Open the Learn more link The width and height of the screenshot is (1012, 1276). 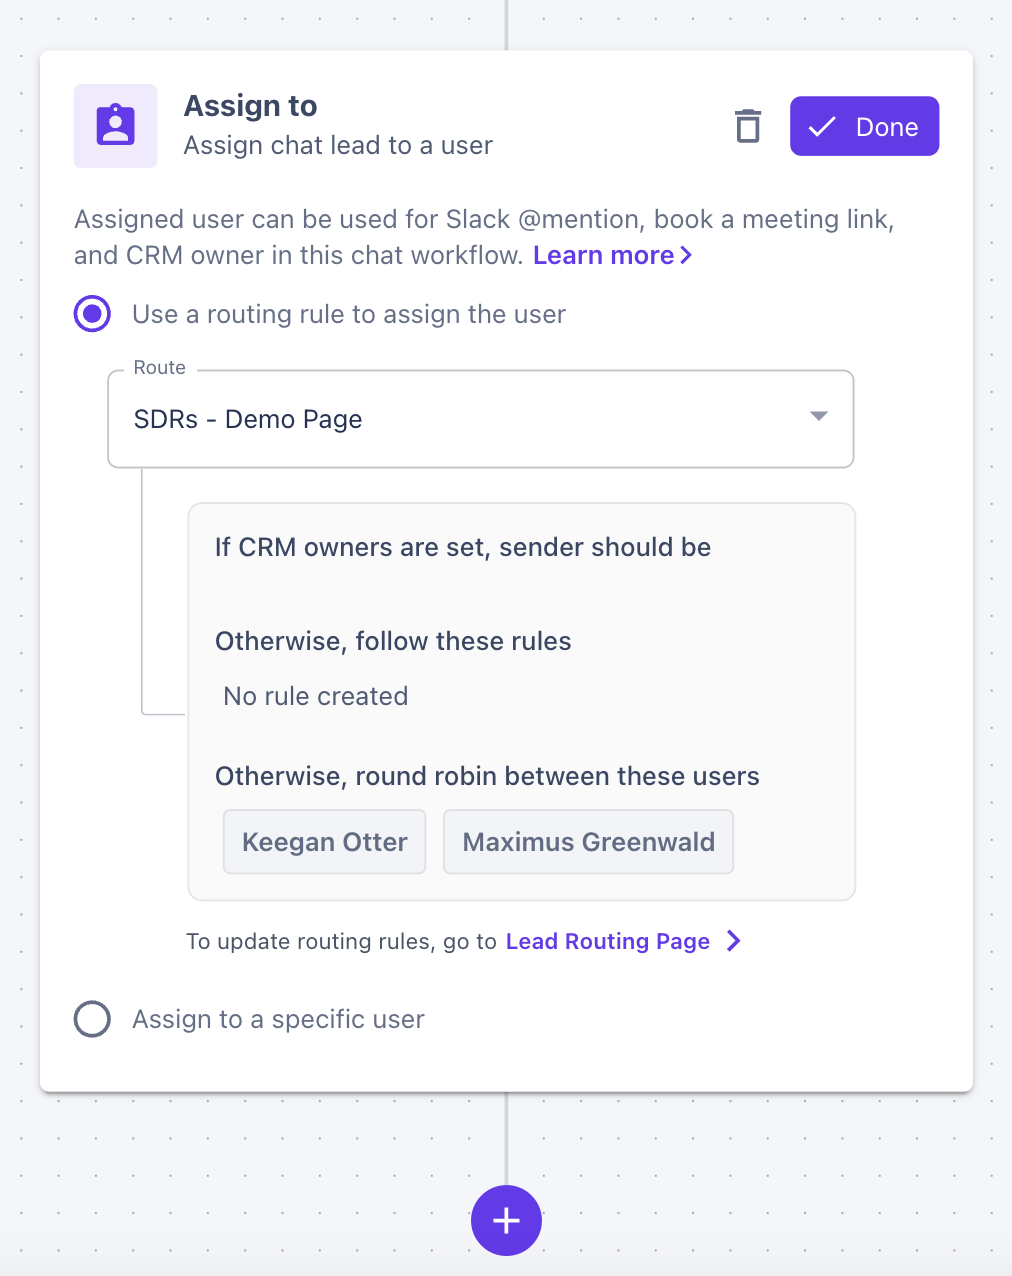(603, 255)
